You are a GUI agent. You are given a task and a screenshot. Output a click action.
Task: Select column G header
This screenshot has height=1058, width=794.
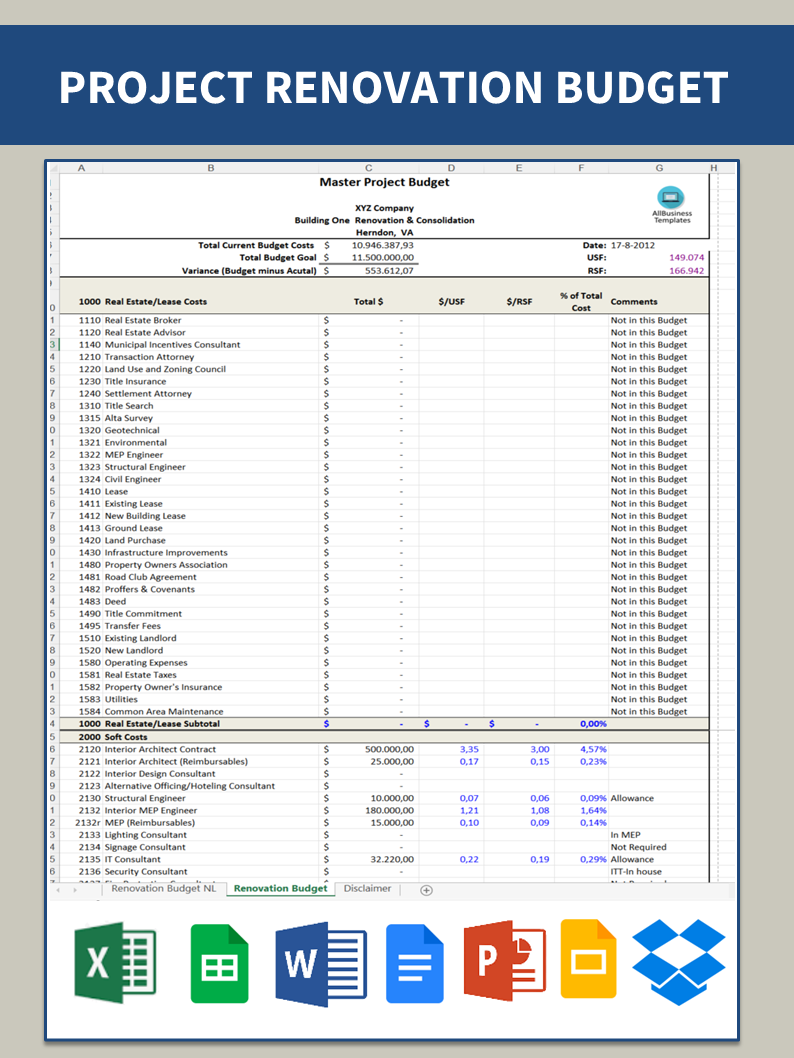pyautogui.click(x=659, y=168)
